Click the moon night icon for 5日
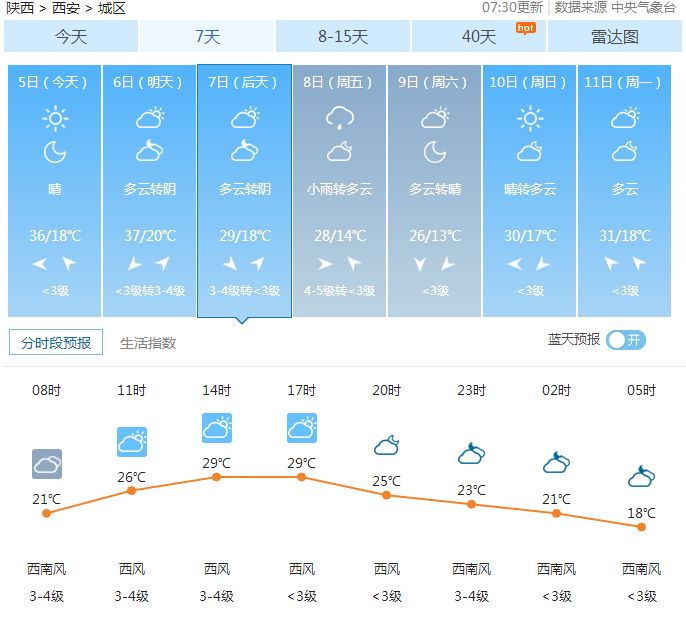 point(55,152)
